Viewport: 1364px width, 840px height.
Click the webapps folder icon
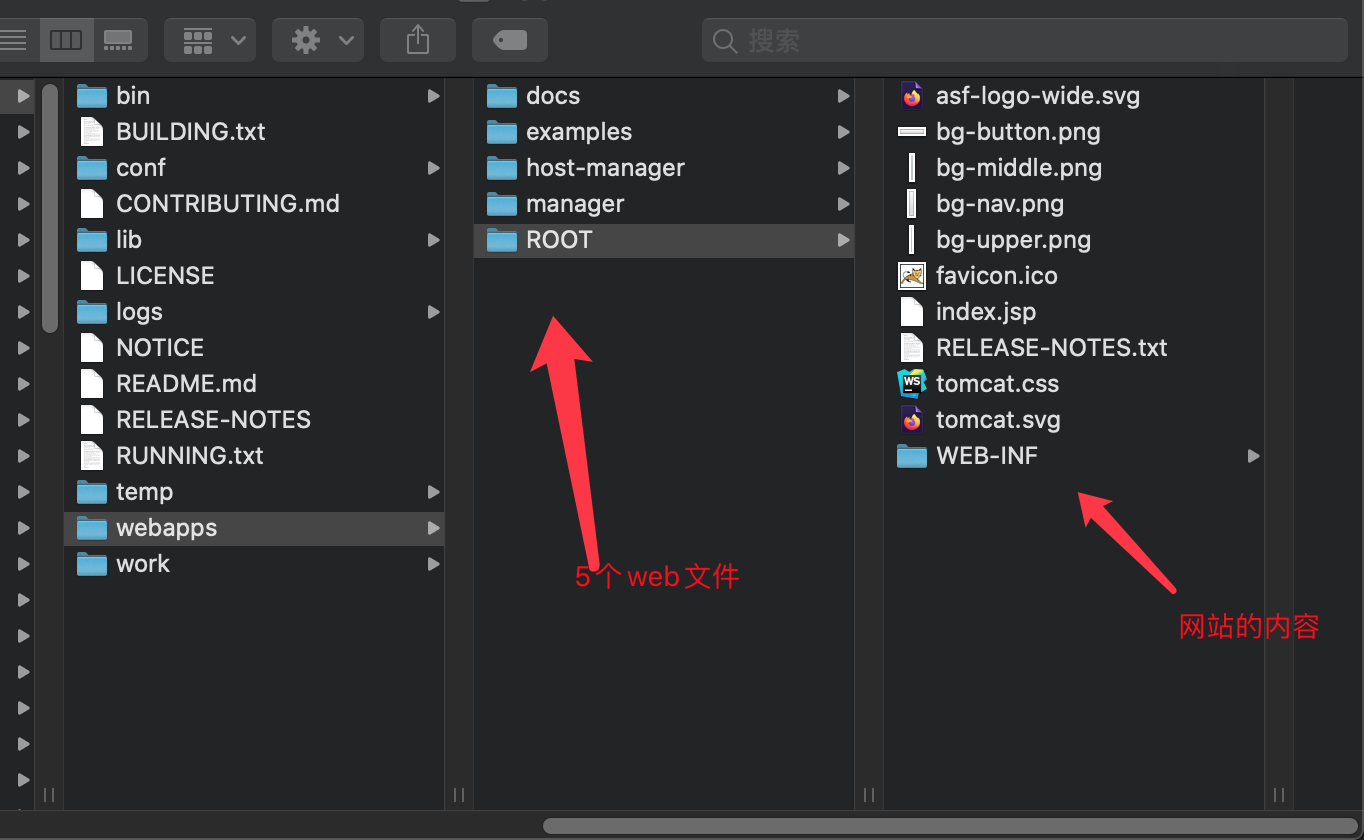92,528
